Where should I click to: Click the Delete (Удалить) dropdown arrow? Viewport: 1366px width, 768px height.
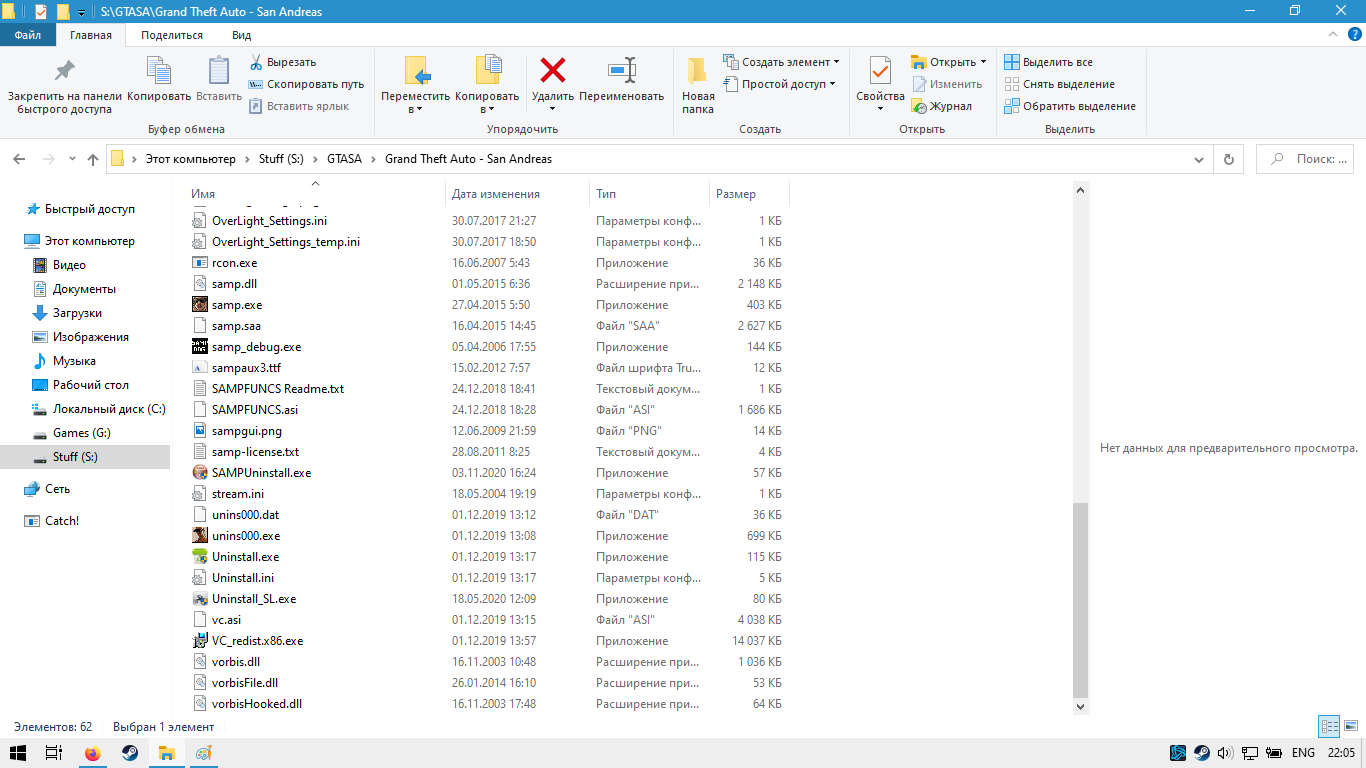click(553, 109)
